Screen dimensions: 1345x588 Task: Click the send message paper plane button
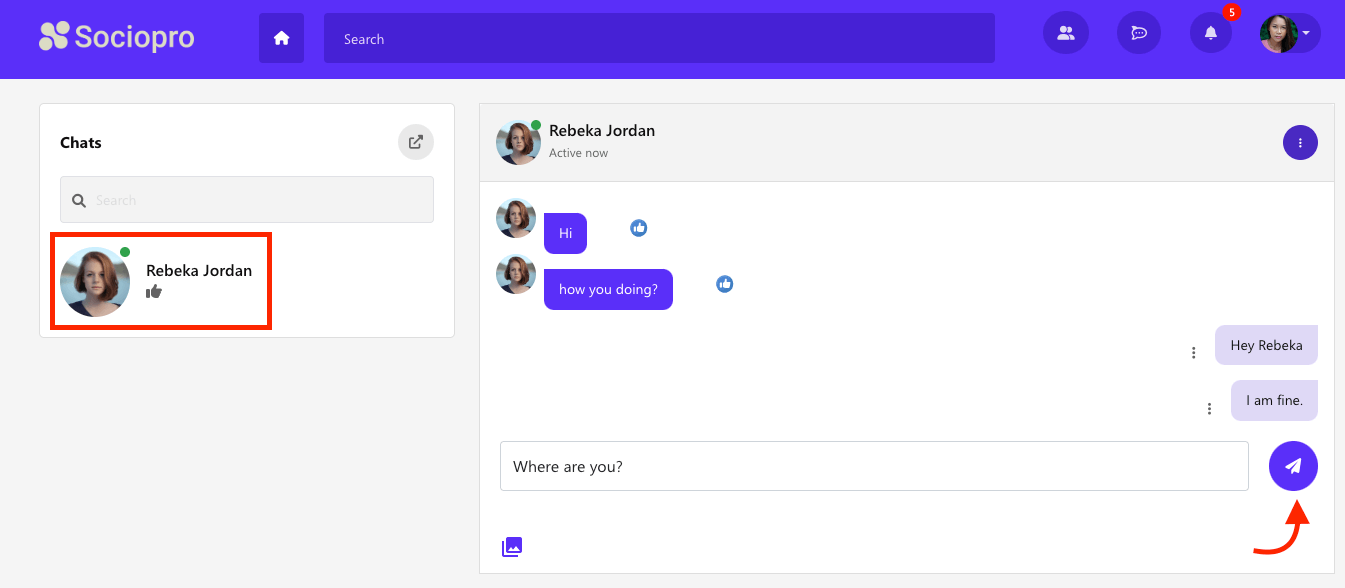click(1293, 466)
